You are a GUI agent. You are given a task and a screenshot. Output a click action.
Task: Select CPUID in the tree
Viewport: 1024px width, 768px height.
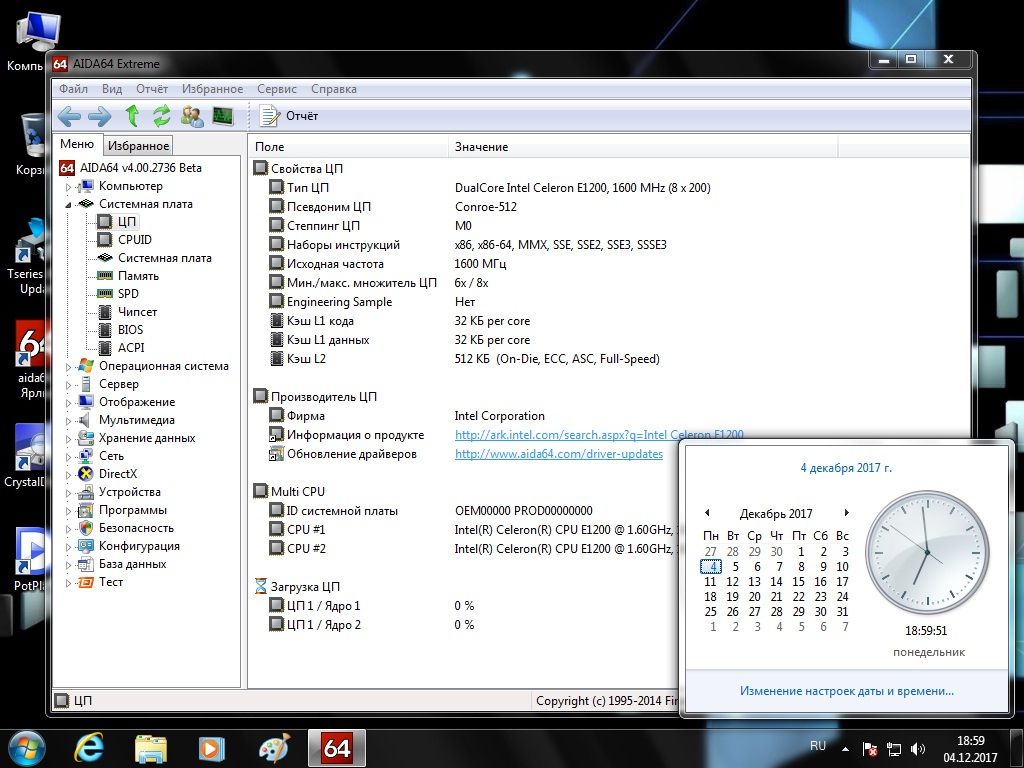pyautogui.click(x=135, y=240)
